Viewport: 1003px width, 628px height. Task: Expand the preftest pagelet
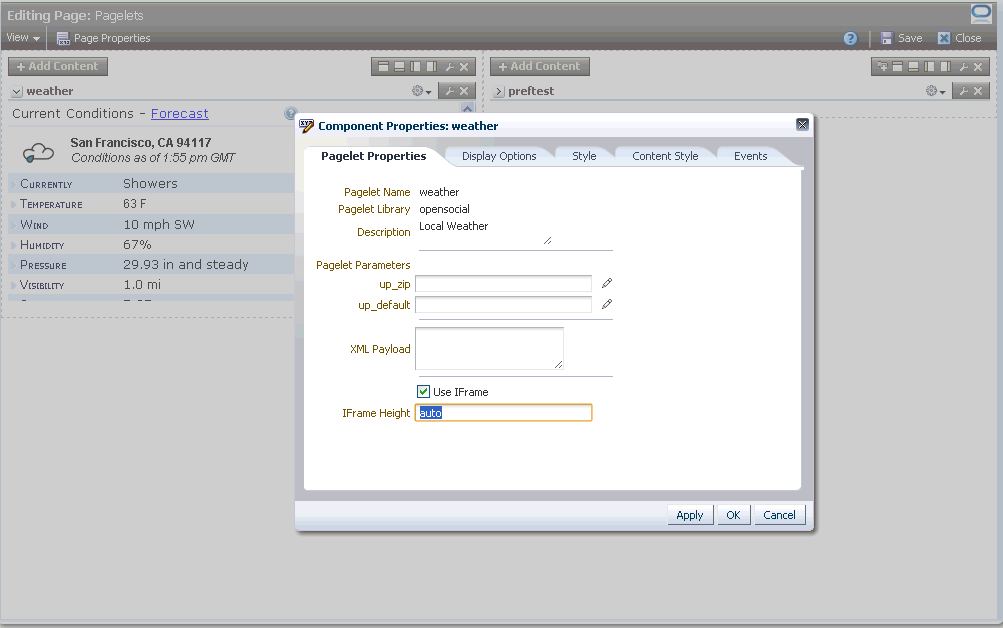[499, 91]
